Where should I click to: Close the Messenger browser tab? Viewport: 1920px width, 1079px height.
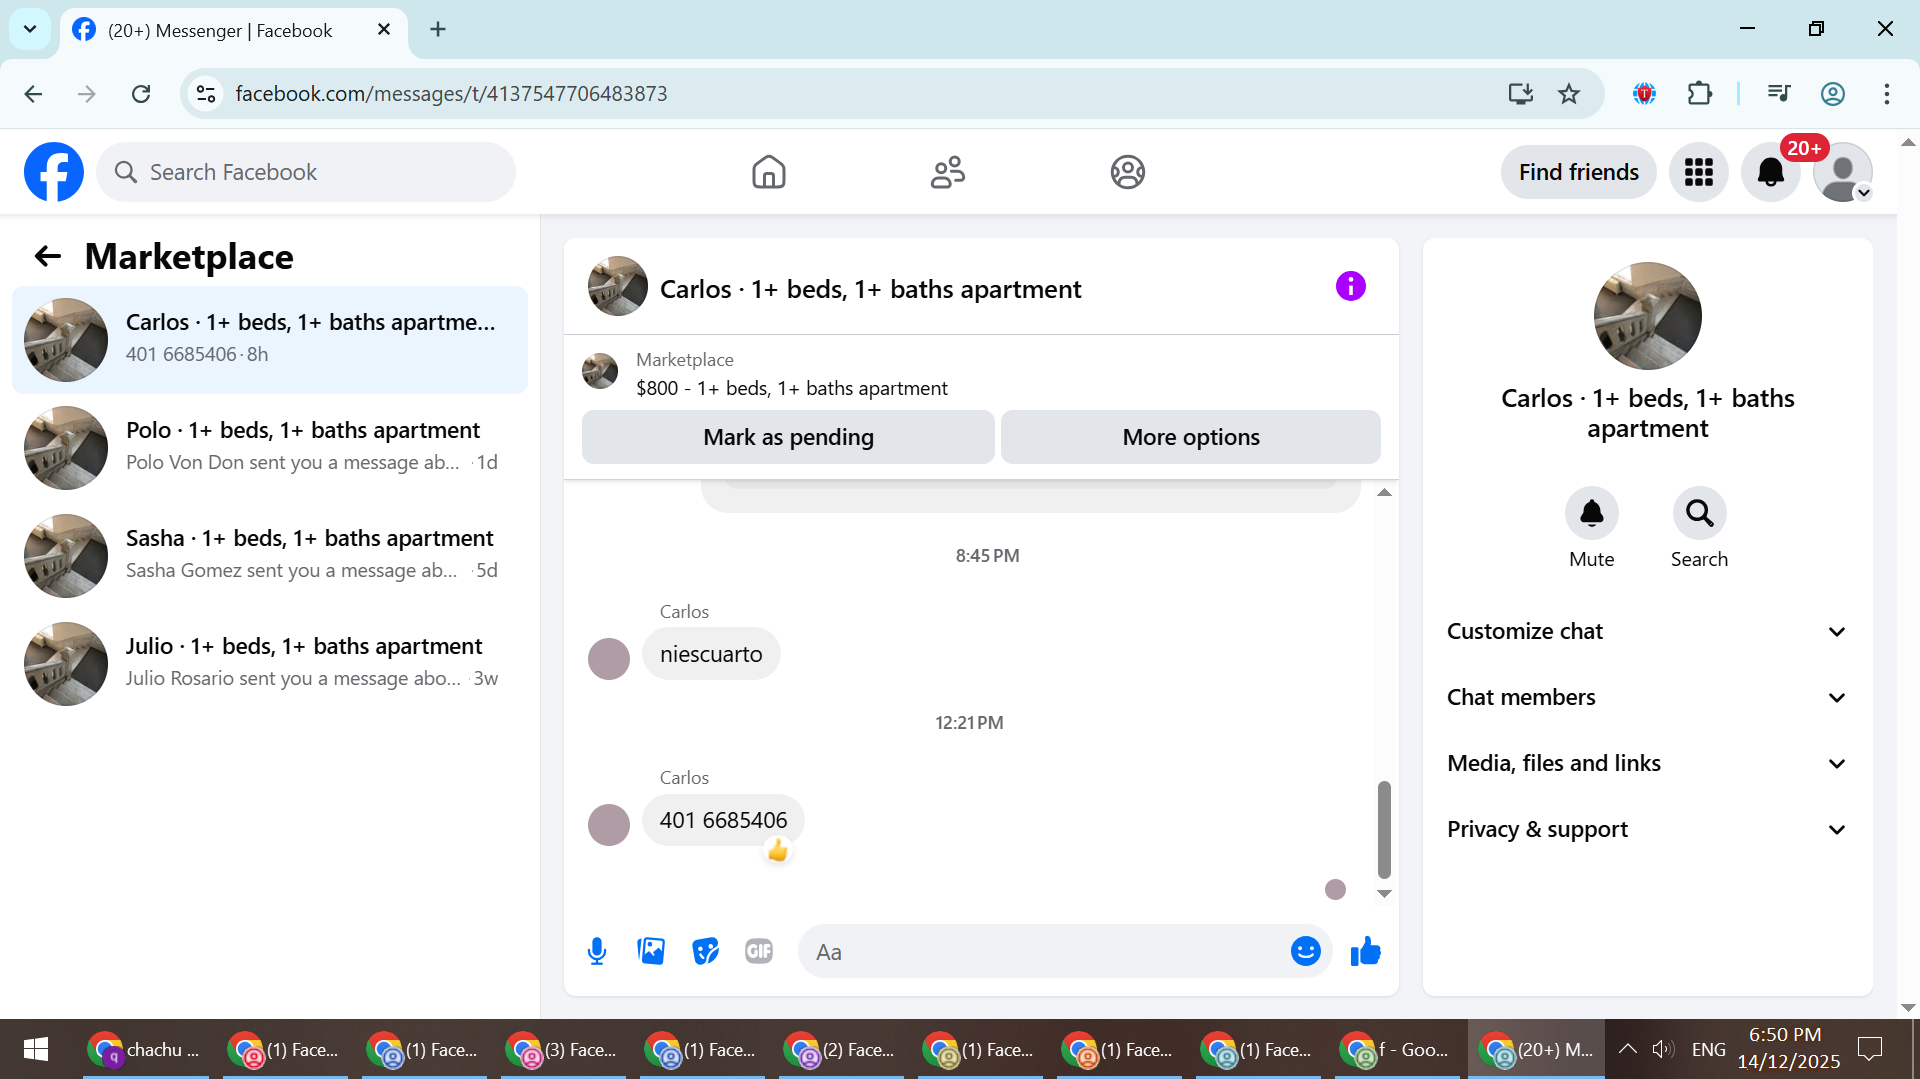click(x=384, y=30)
